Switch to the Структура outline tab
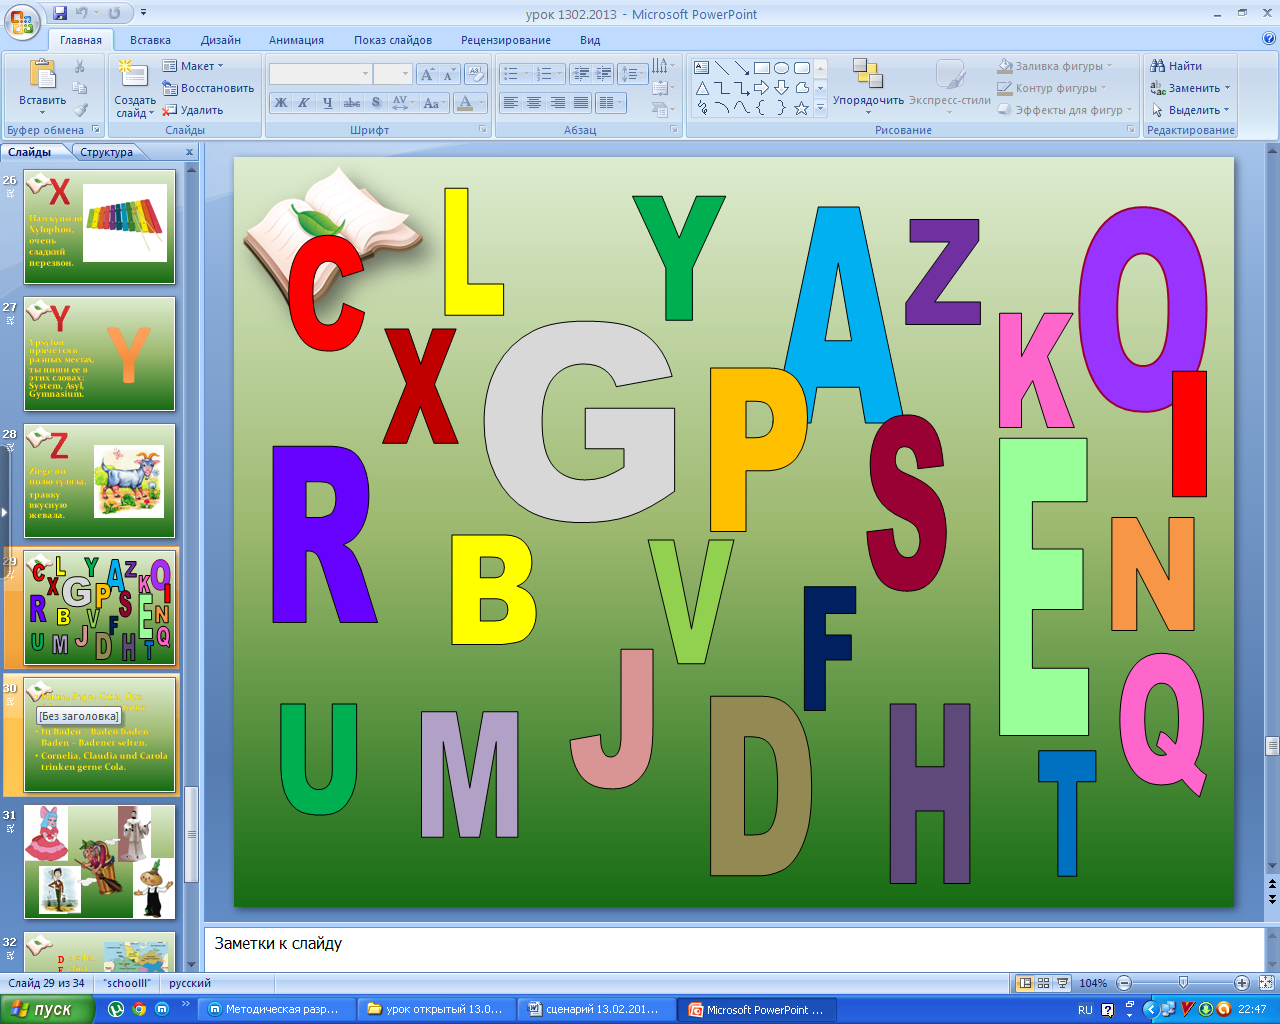The image size is (1280, 1024). point(106,152)
